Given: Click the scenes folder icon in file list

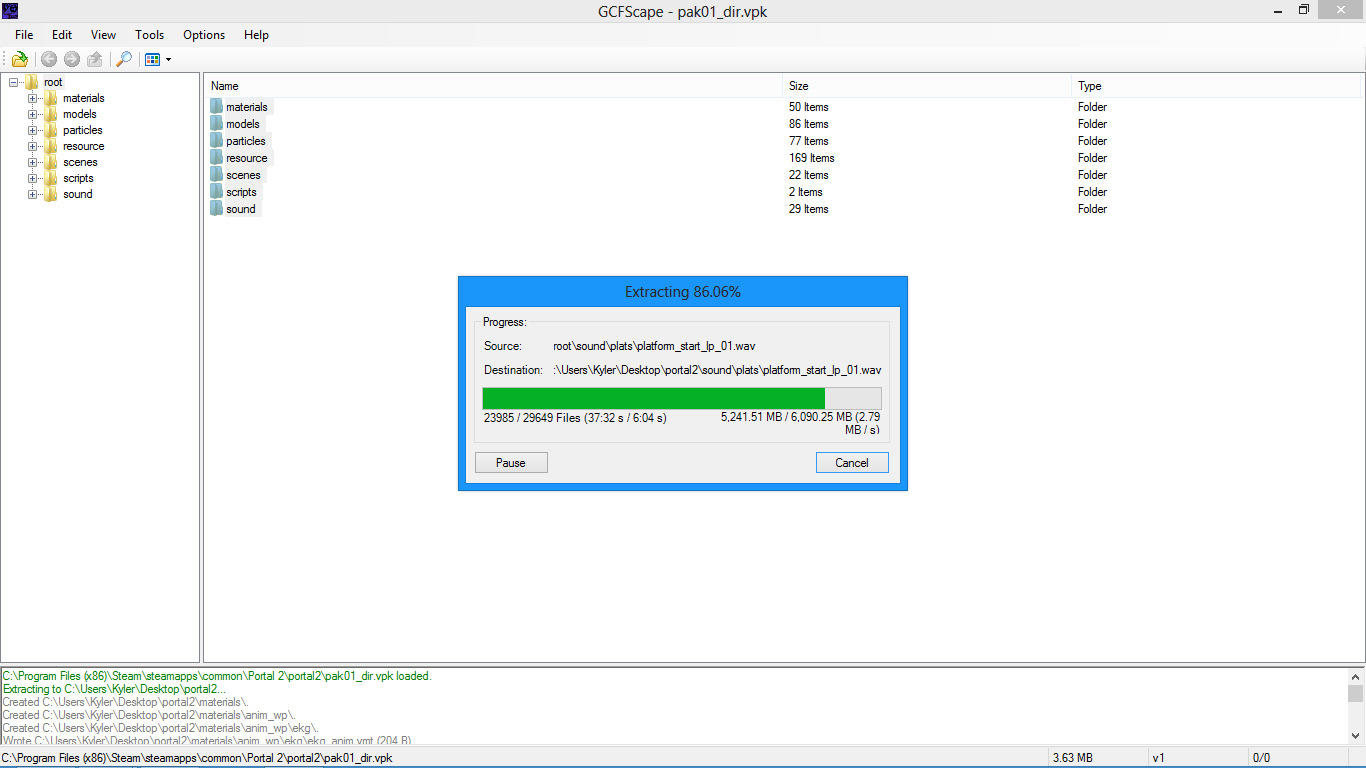Looking at the screenshot, I should coord(217,175).
